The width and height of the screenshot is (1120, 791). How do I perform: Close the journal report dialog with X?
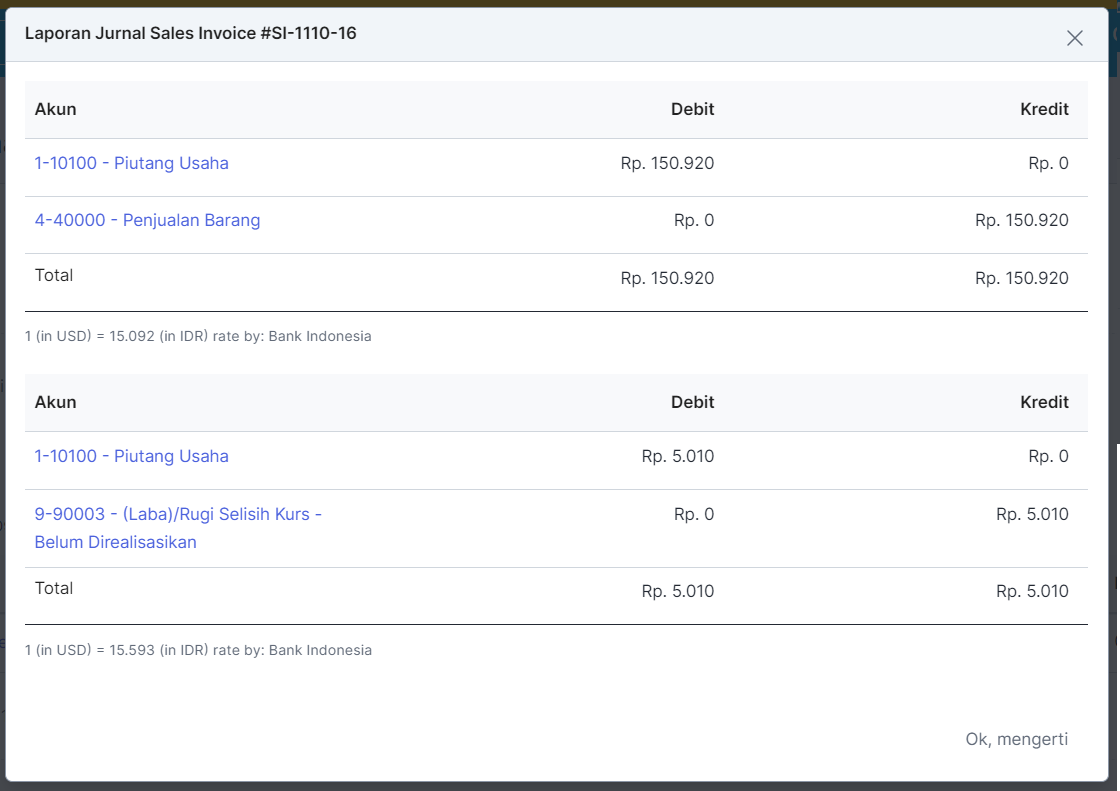pyautogui.click(x=1074, y=38)
